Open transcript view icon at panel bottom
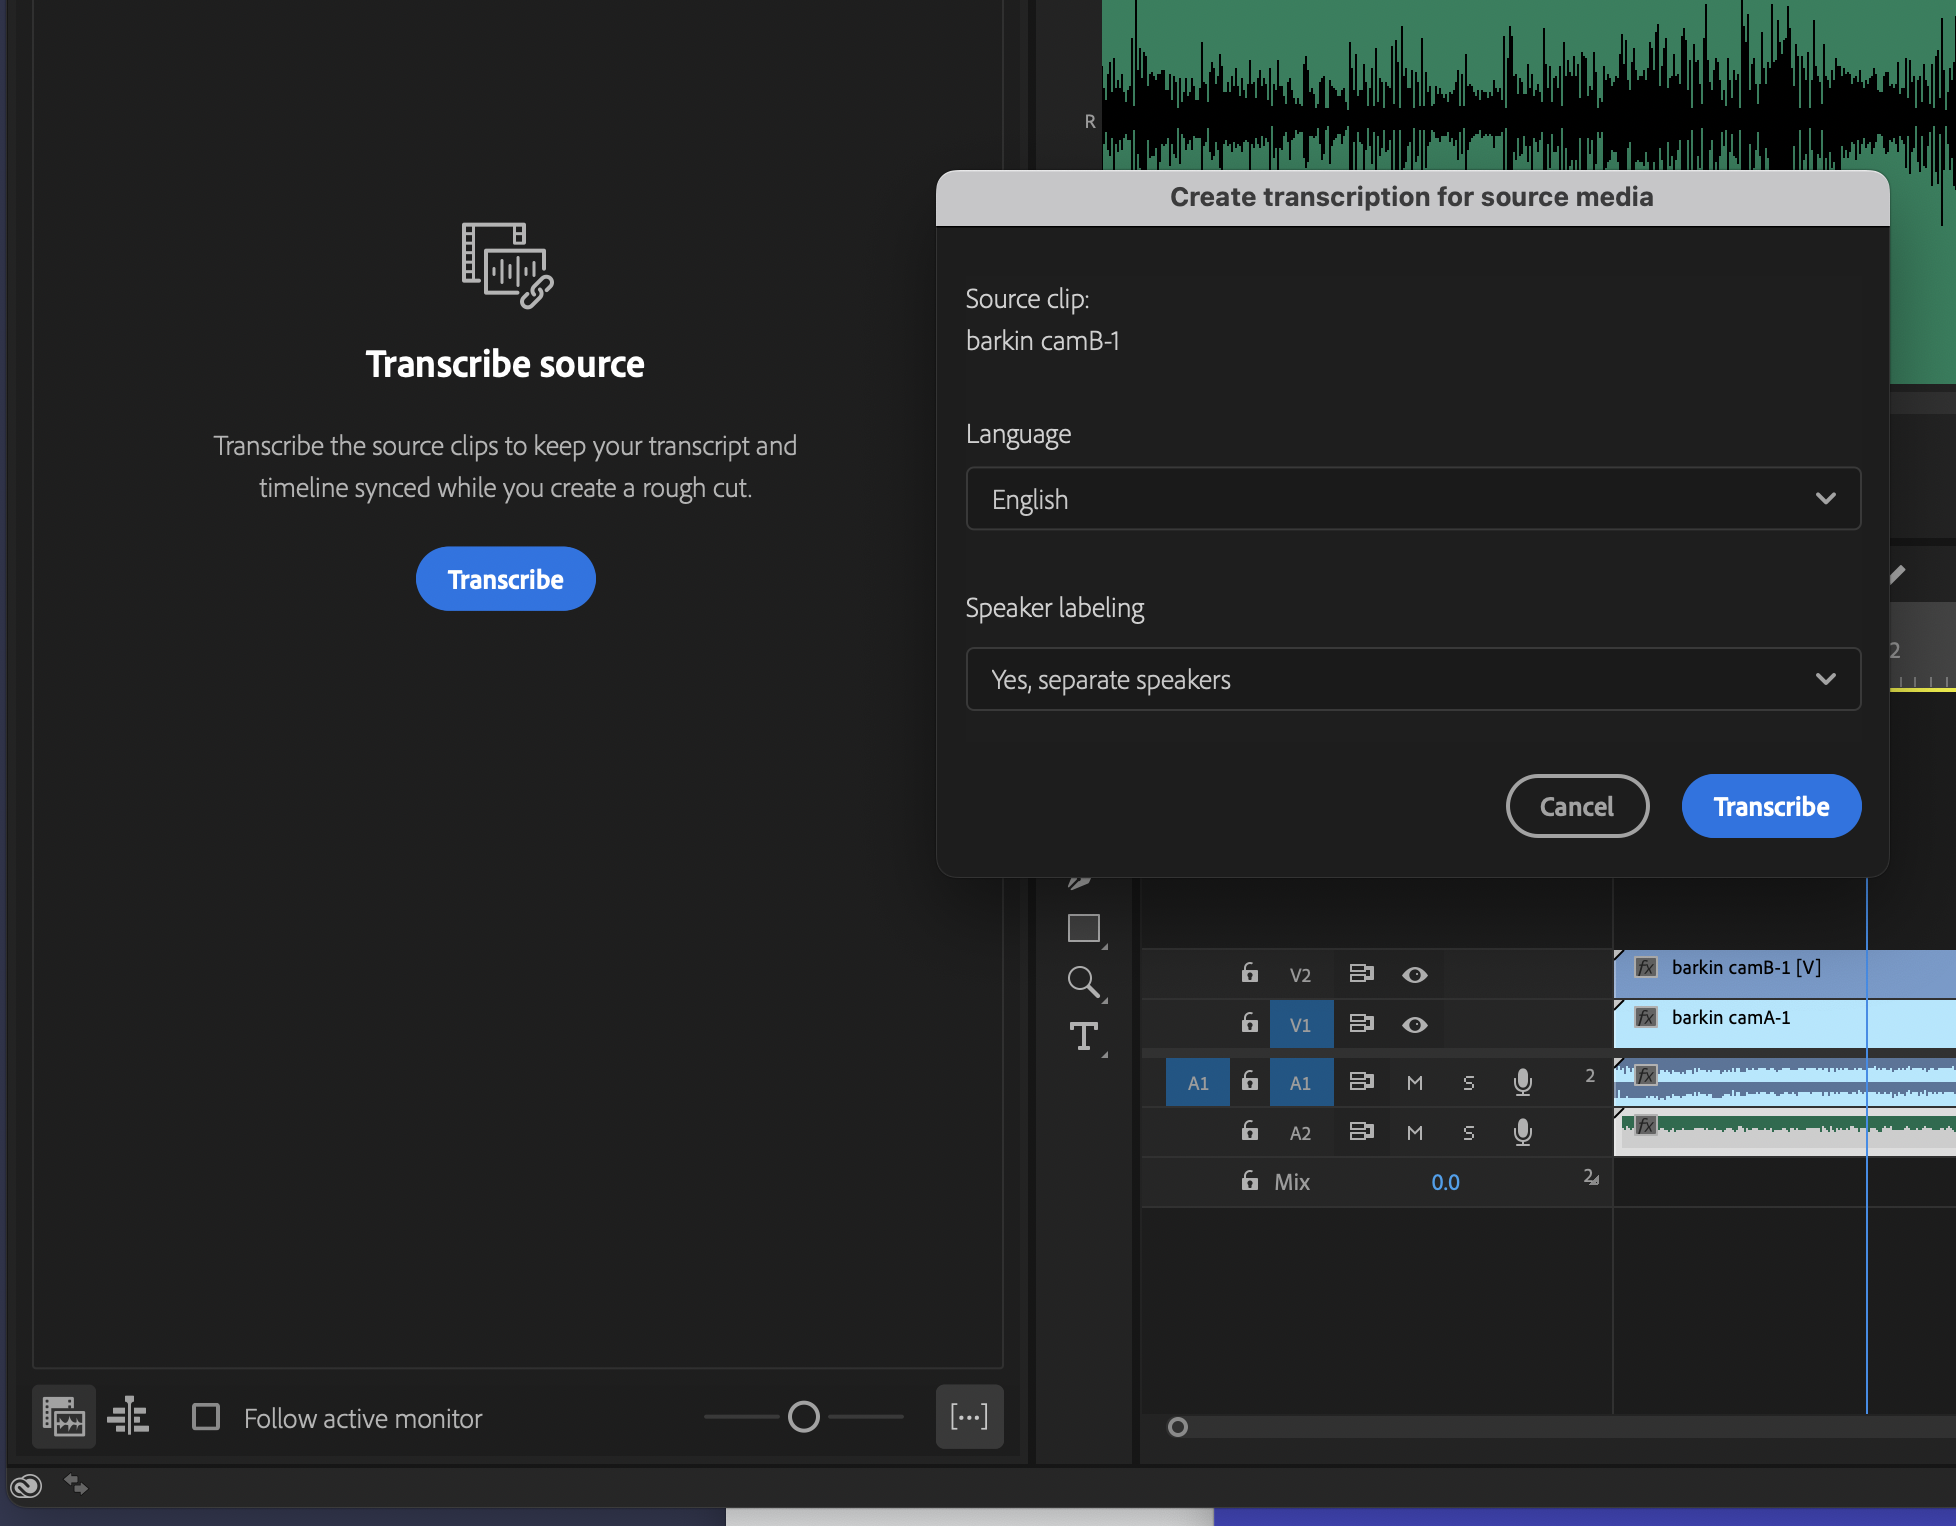 click(x=64, y=1417)
